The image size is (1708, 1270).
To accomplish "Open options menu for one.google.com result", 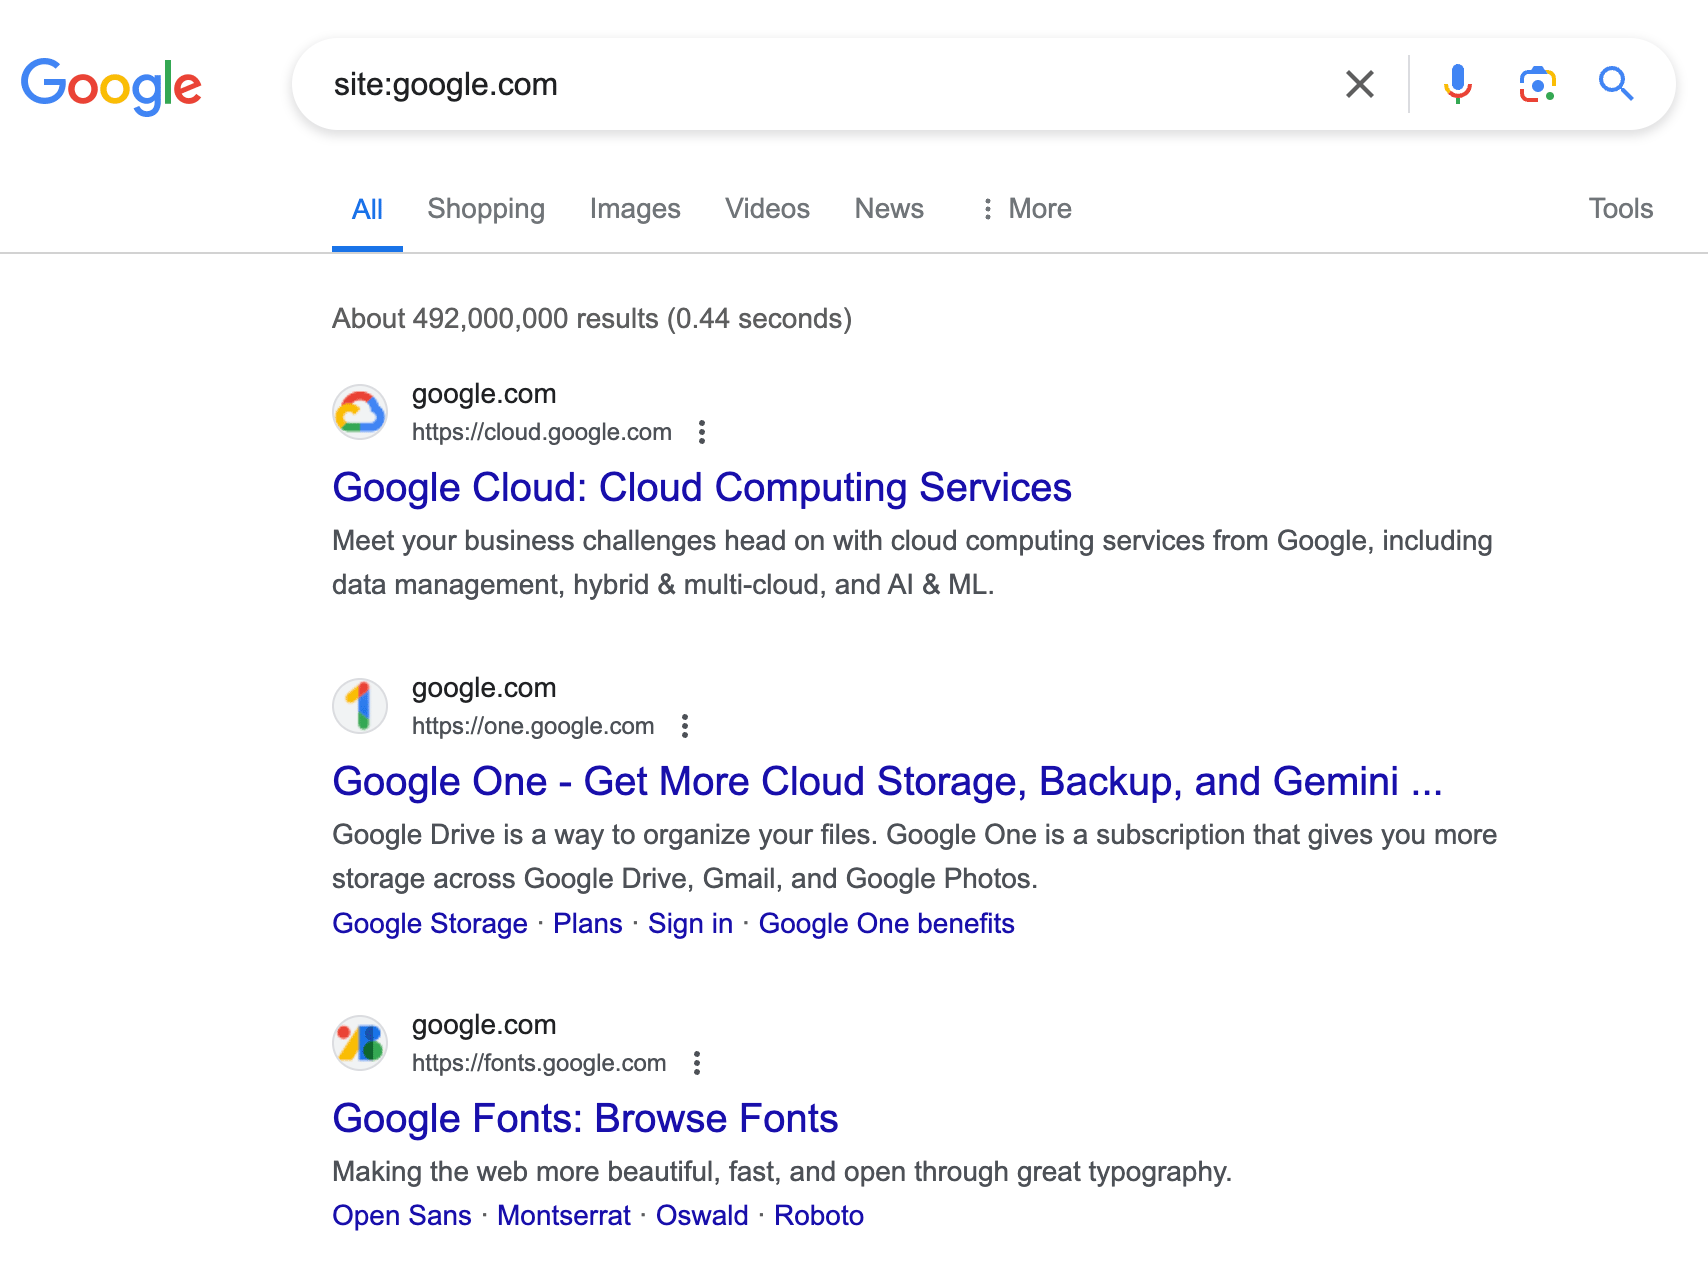I will (685, 726).
